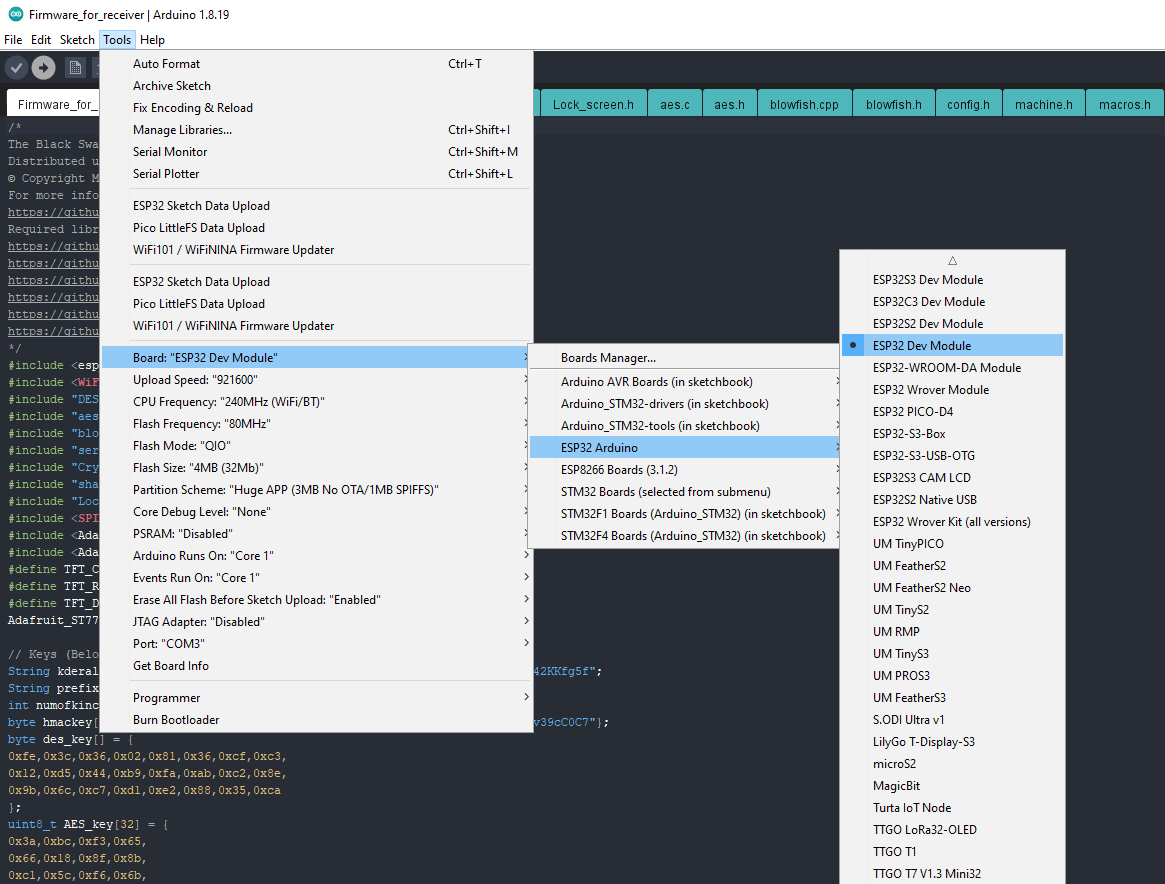Switch to the blowfish.cpp tab
Viewport: 1165px width, 884px height.
click(804, 105)
